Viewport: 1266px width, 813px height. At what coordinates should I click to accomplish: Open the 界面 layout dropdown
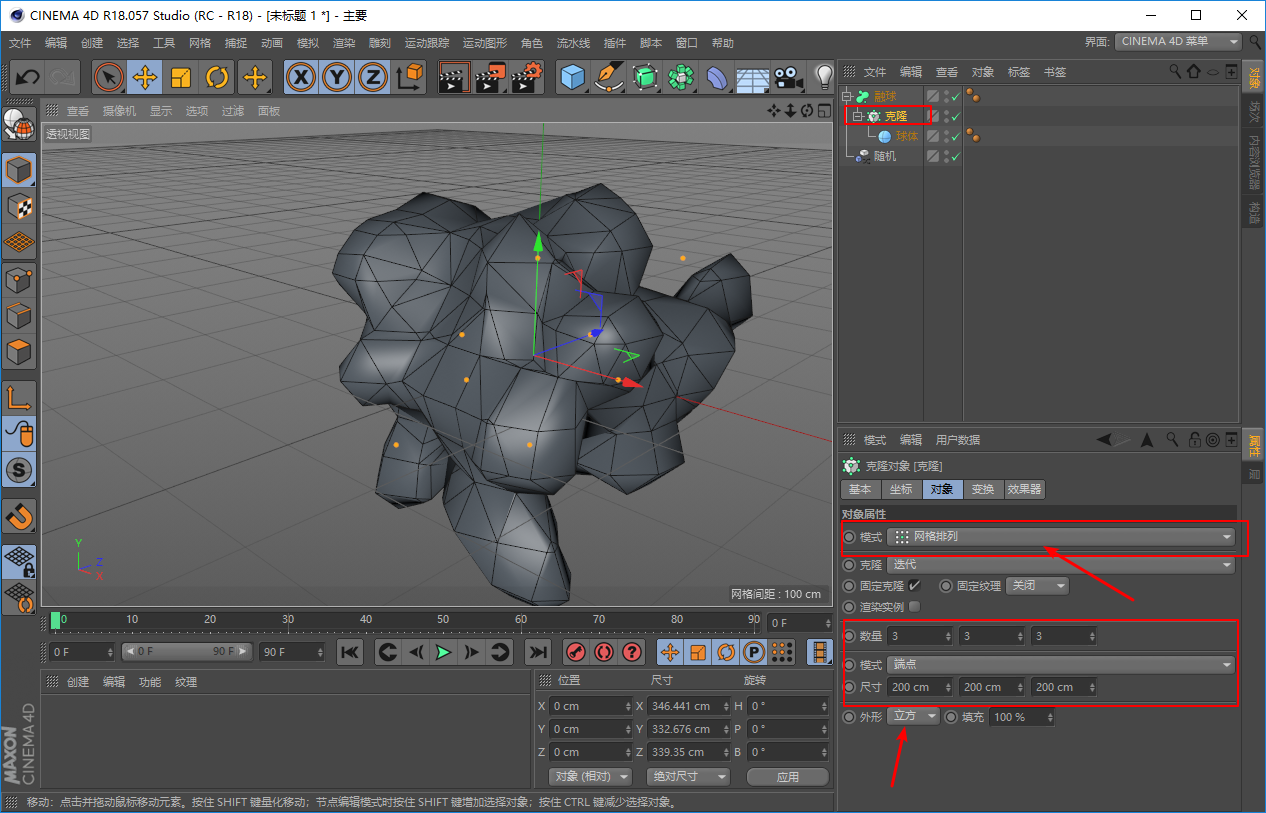[1179, 42]
